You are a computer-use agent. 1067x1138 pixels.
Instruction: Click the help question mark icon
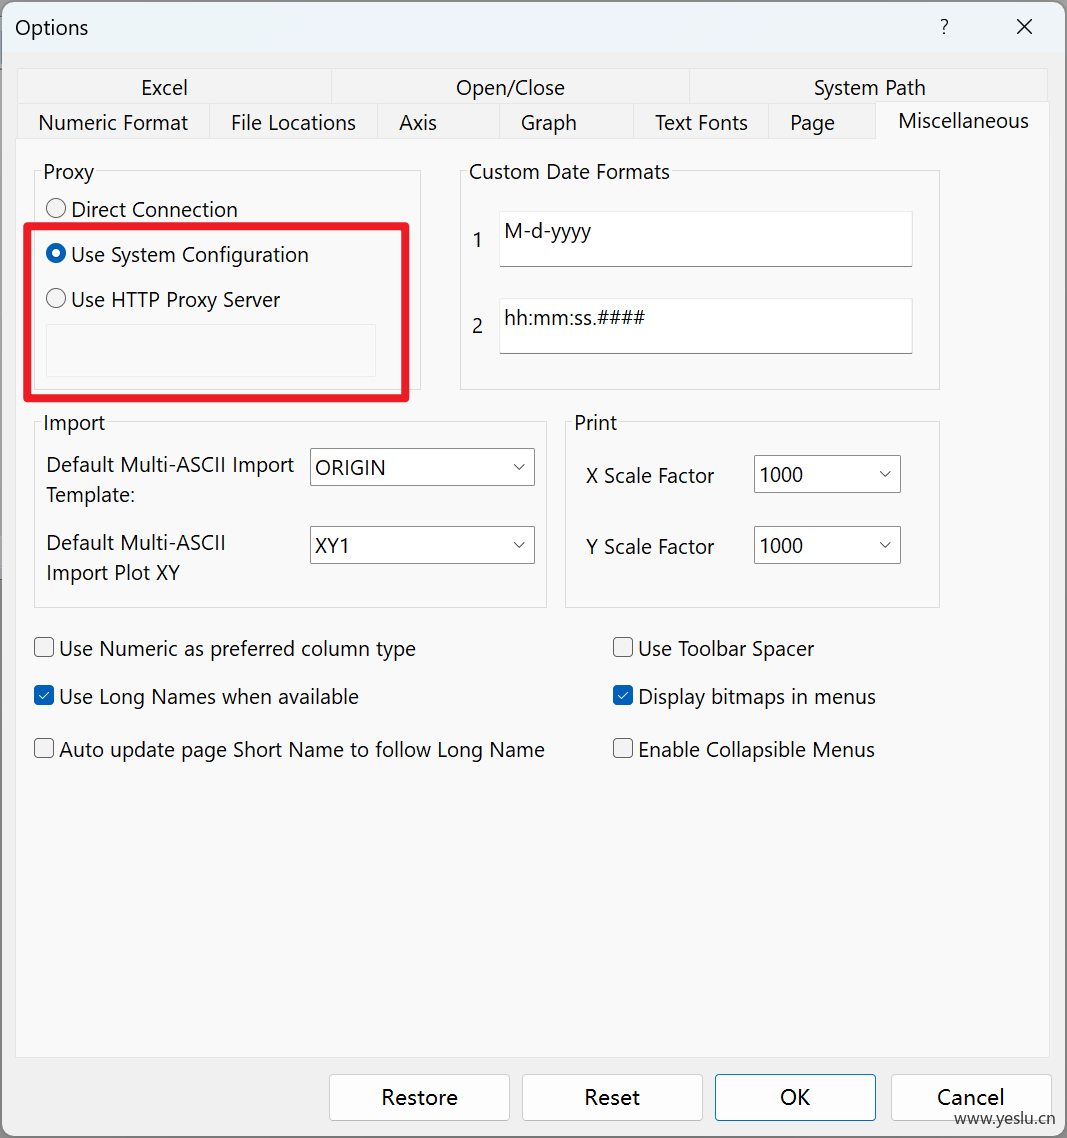click(x=944, y=27)
